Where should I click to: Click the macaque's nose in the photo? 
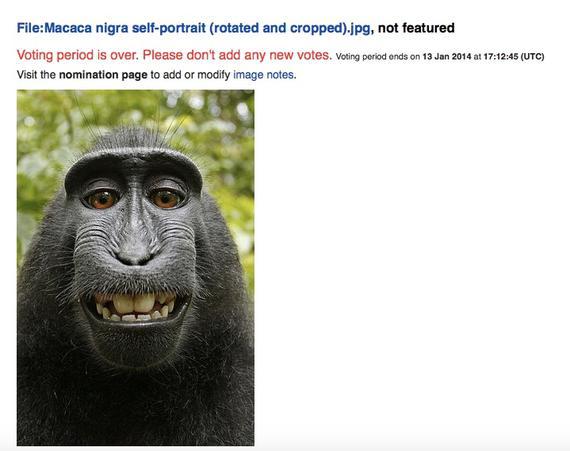[135, 251]
